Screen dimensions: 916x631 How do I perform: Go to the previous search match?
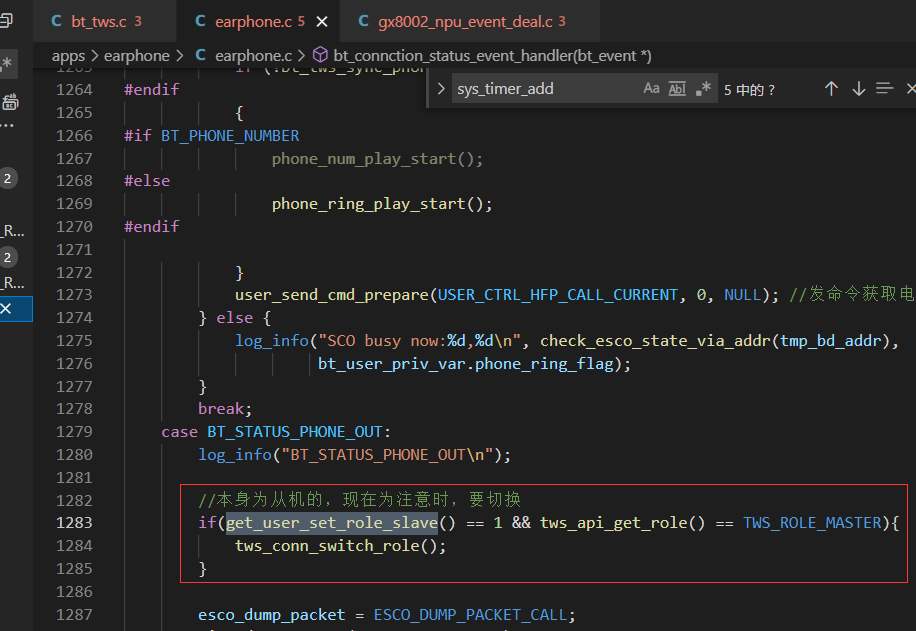(x=831, y=89)
